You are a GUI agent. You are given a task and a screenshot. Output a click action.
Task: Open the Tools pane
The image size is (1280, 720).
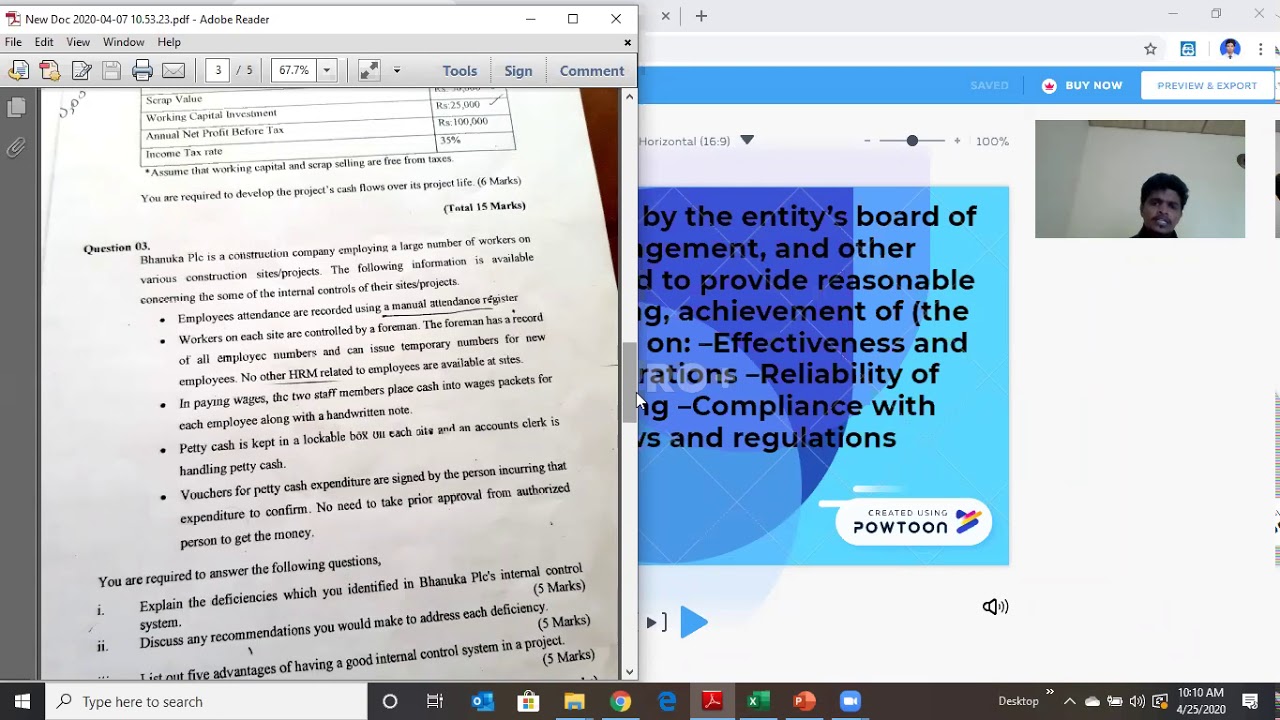(x=460, y=70)
